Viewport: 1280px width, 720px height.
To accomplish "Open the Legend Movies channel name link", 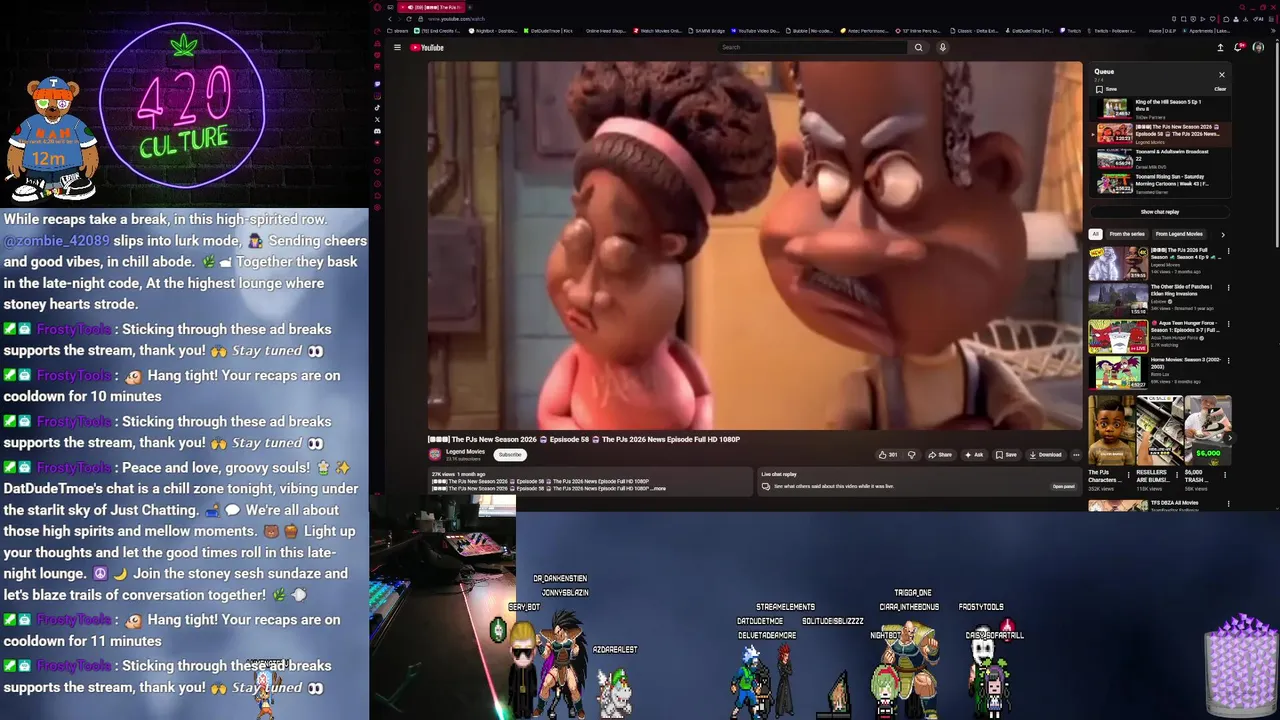I will tap(465, 452).
